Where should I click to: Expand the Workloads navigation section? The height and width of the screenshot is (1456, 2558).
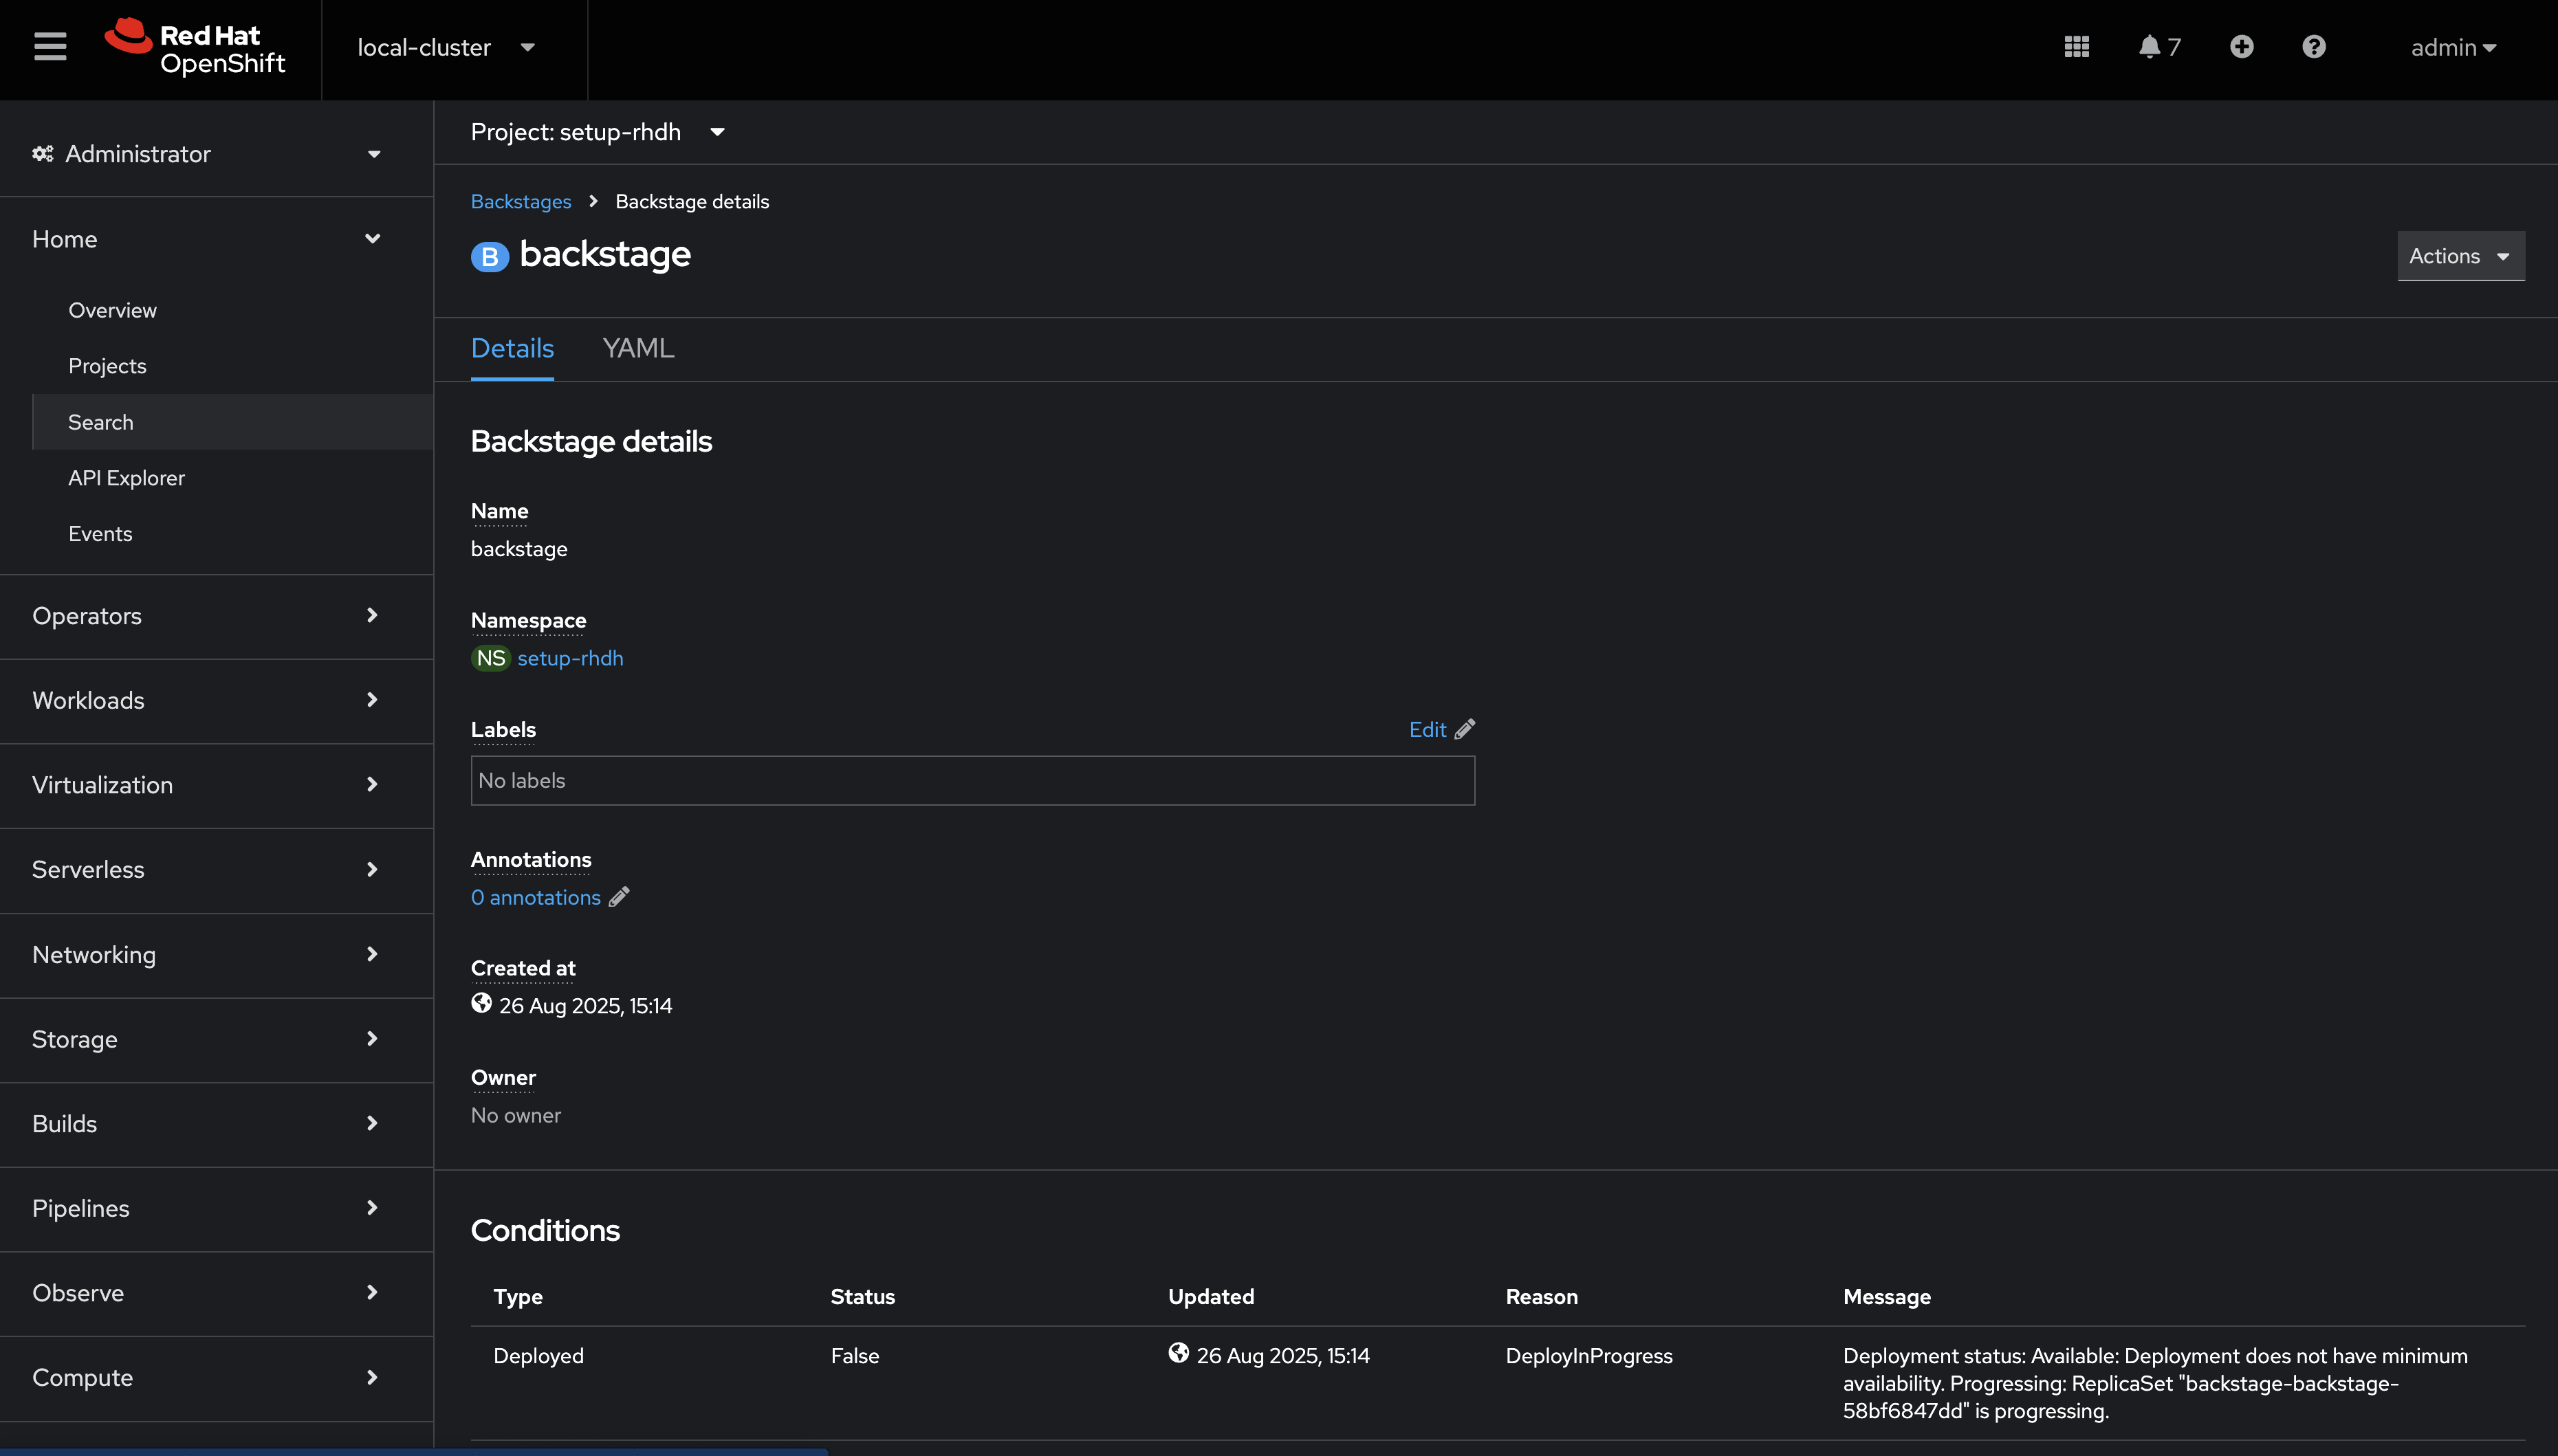217,700
